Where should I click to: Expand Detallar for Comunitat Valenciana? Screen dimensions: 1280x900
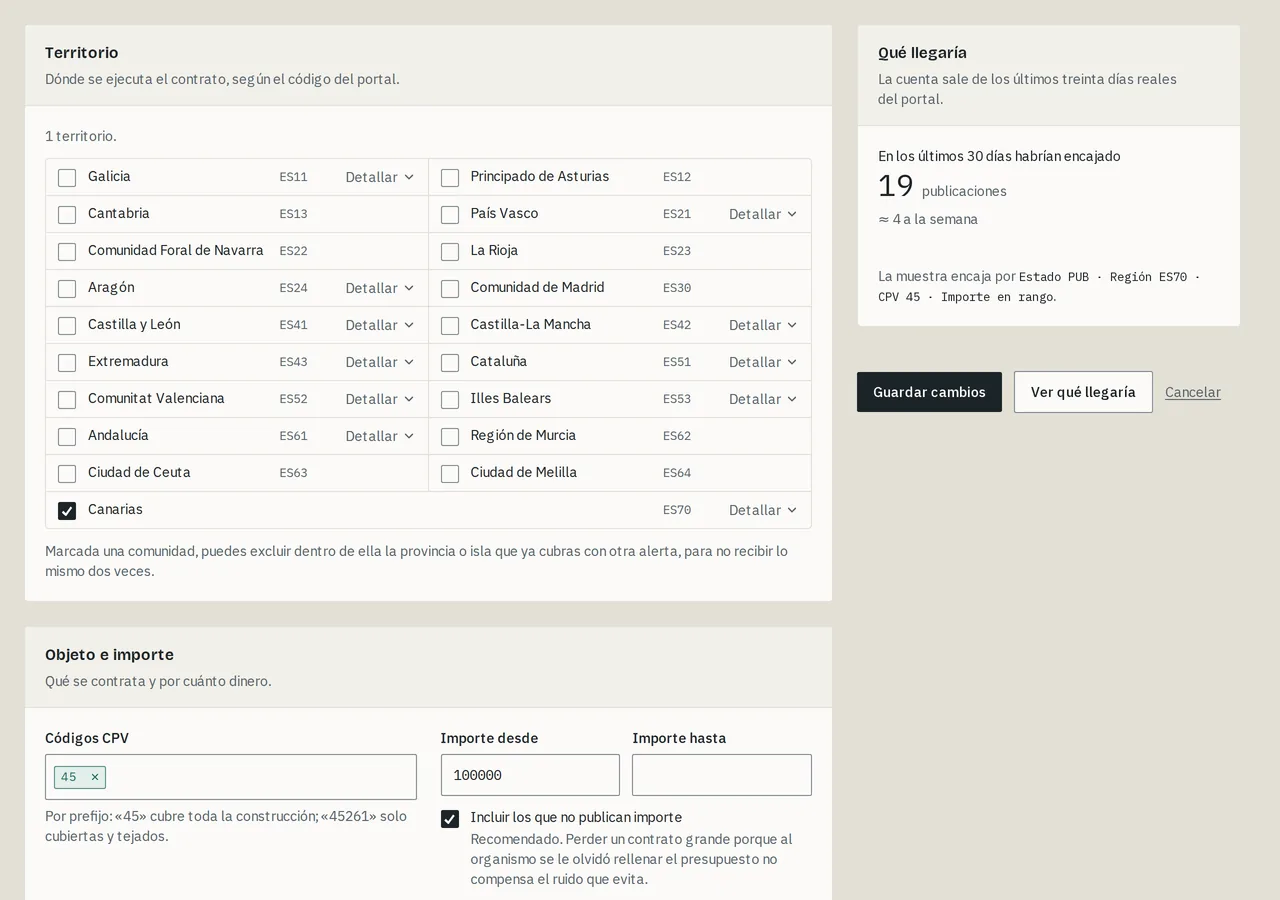380,399
